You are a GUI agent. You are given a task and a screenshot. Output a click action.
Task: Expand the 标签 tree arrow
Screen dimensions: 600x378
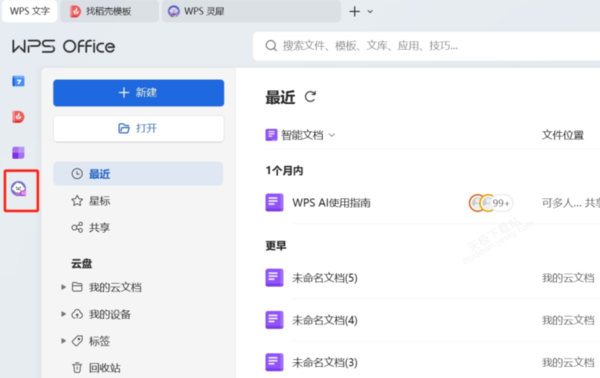point(64,341)
